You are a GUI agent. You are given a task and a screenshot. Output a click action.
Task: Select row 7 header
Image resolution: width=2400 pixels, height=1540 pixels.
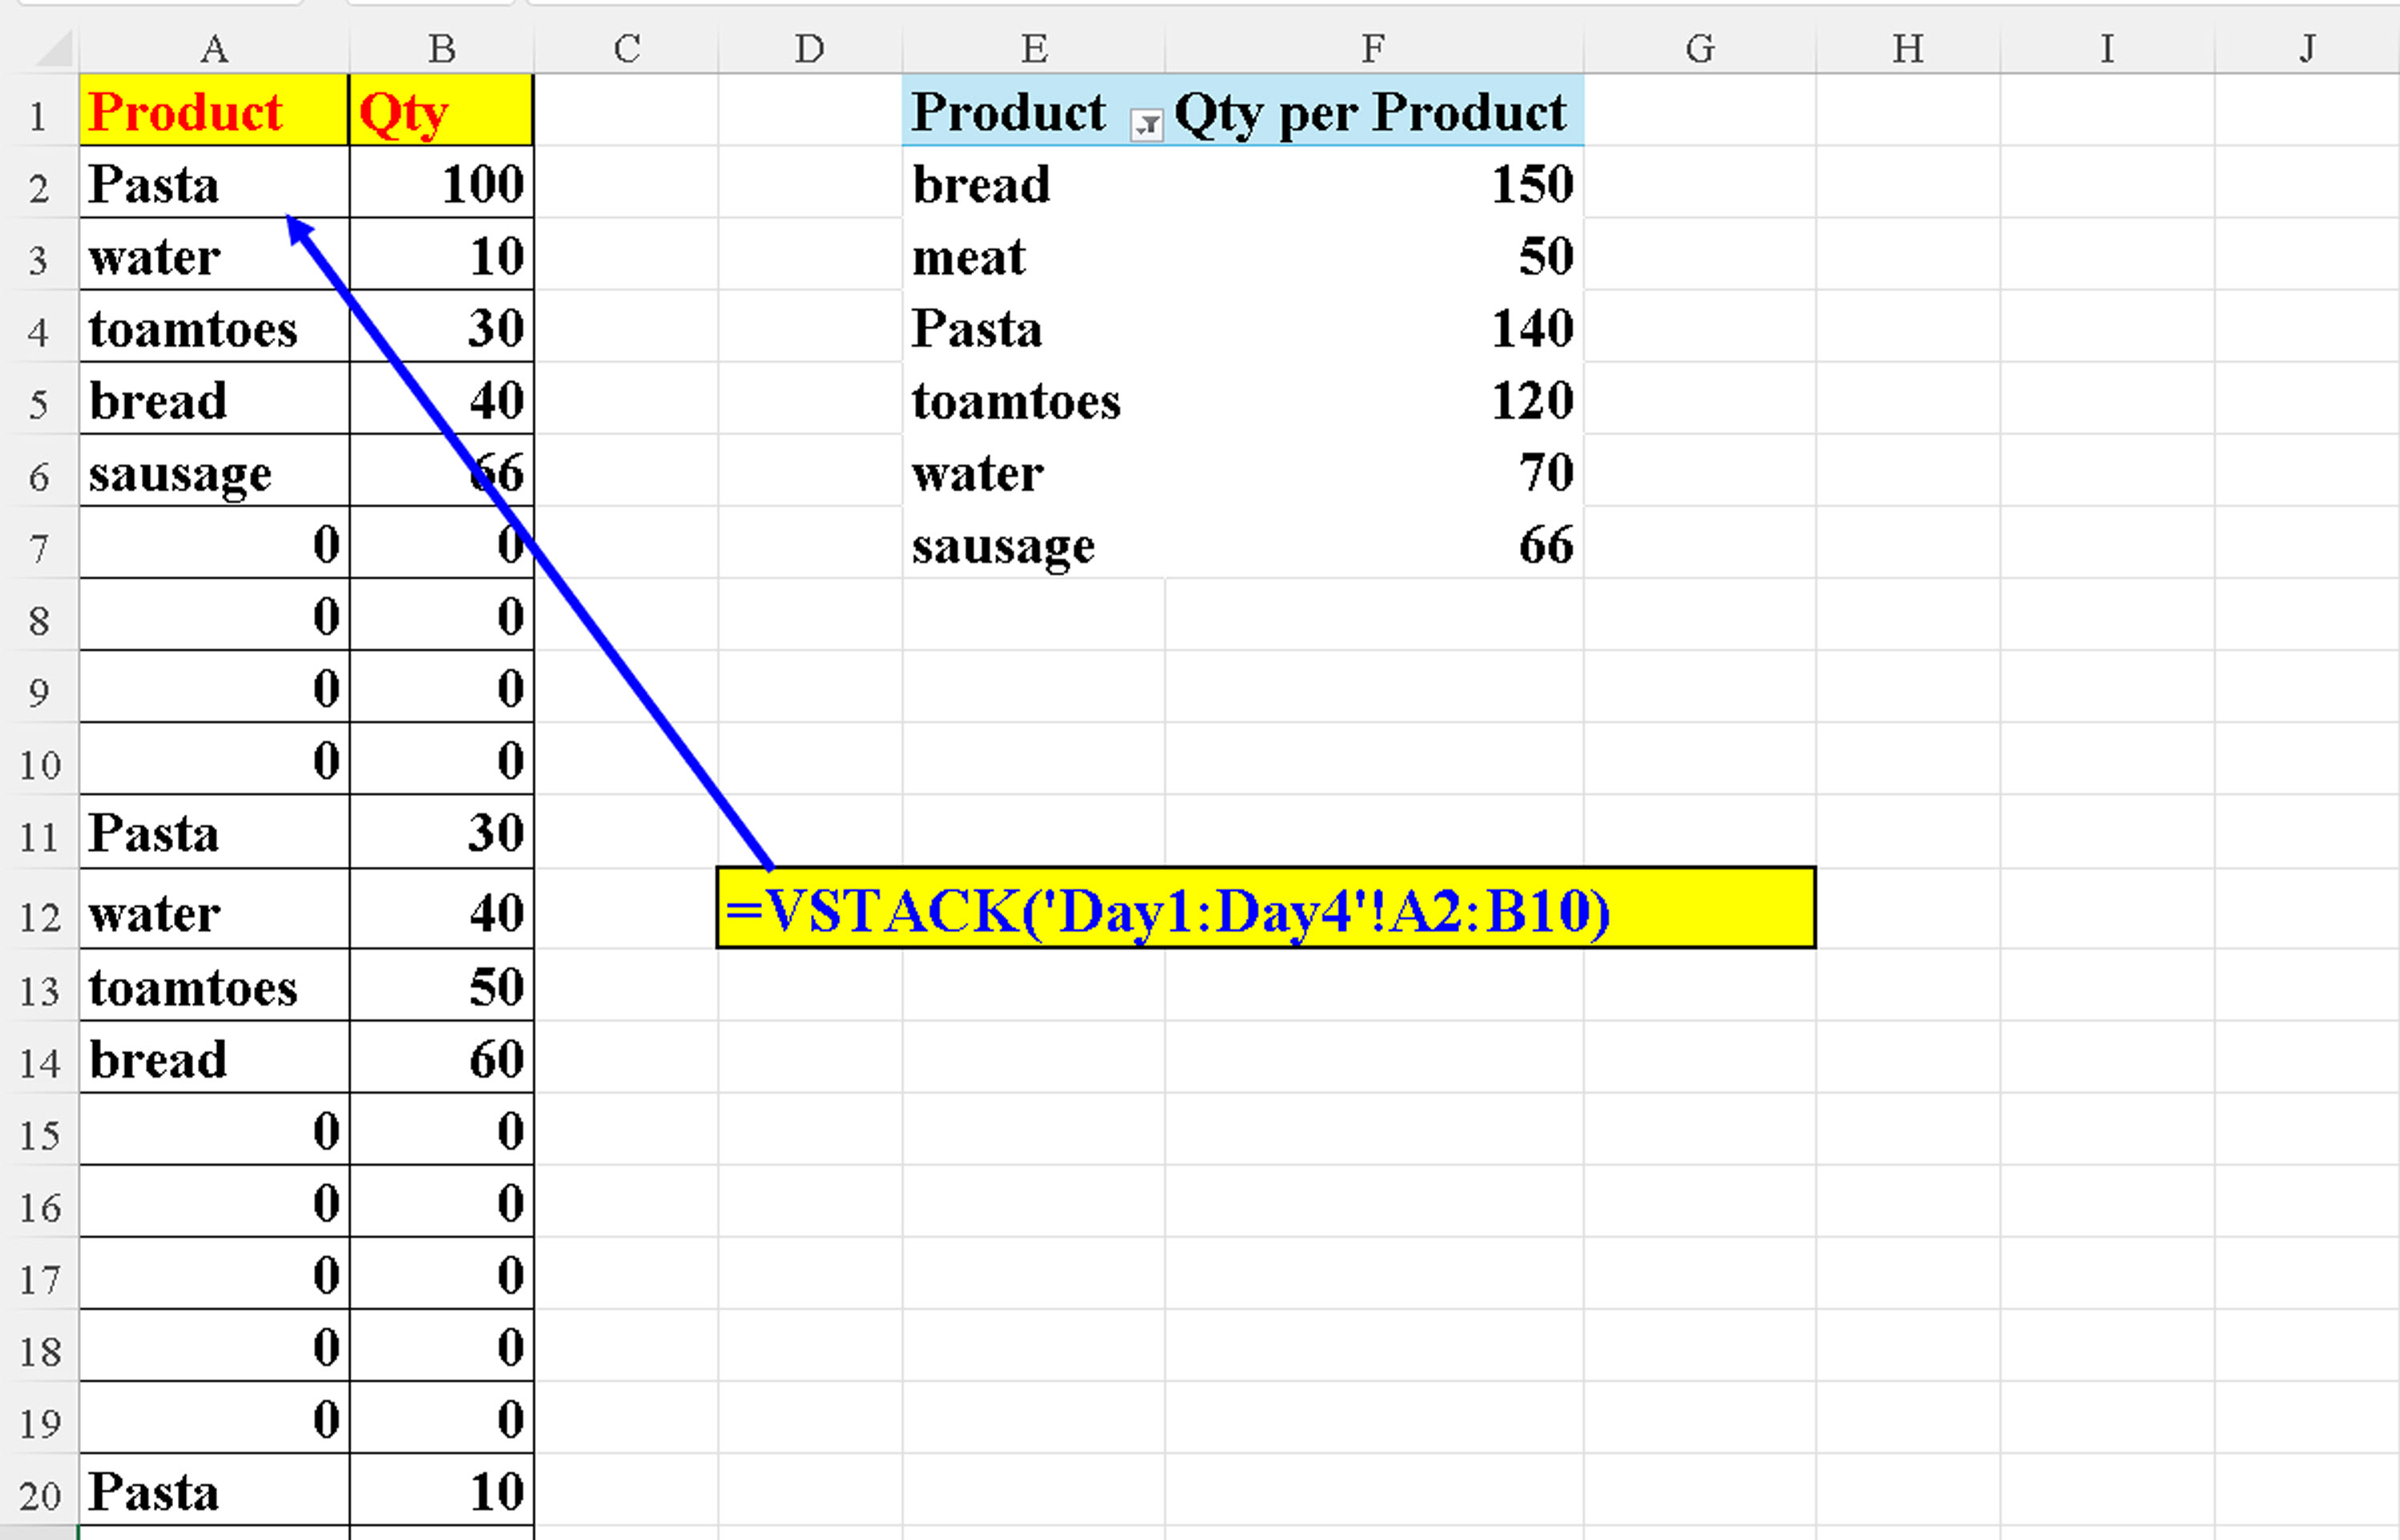click(39, 543)
